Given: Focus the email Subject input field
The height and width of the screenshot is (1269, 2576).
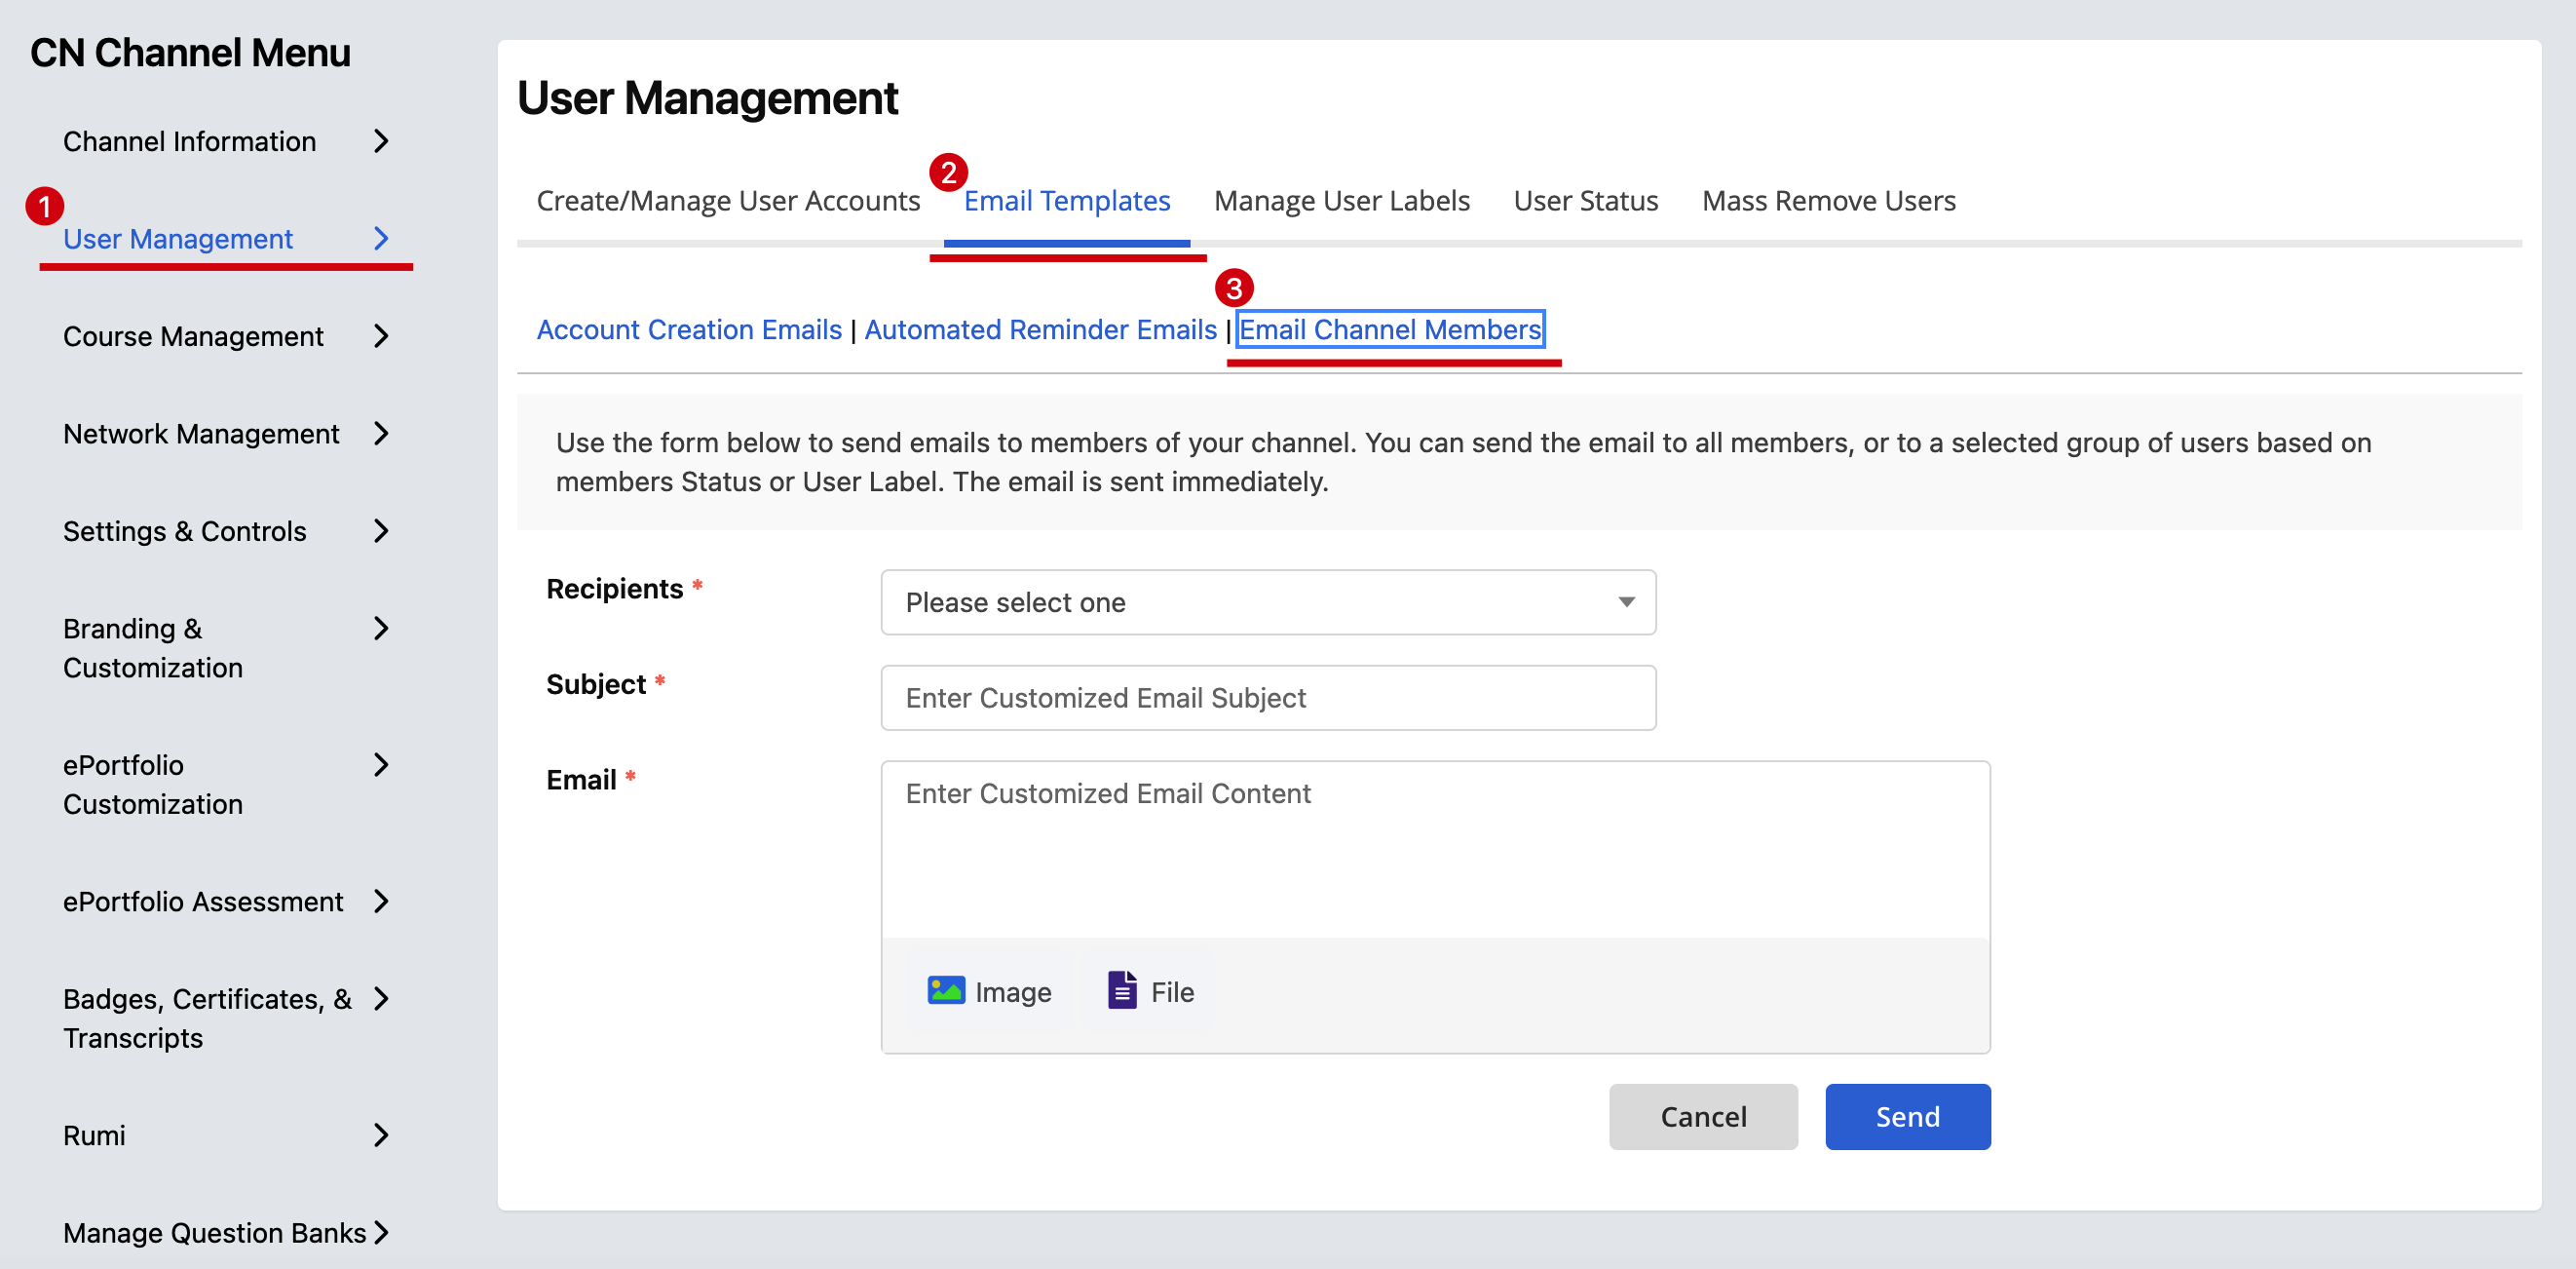Looking at the screenshot, I should tap(1268, 697).
